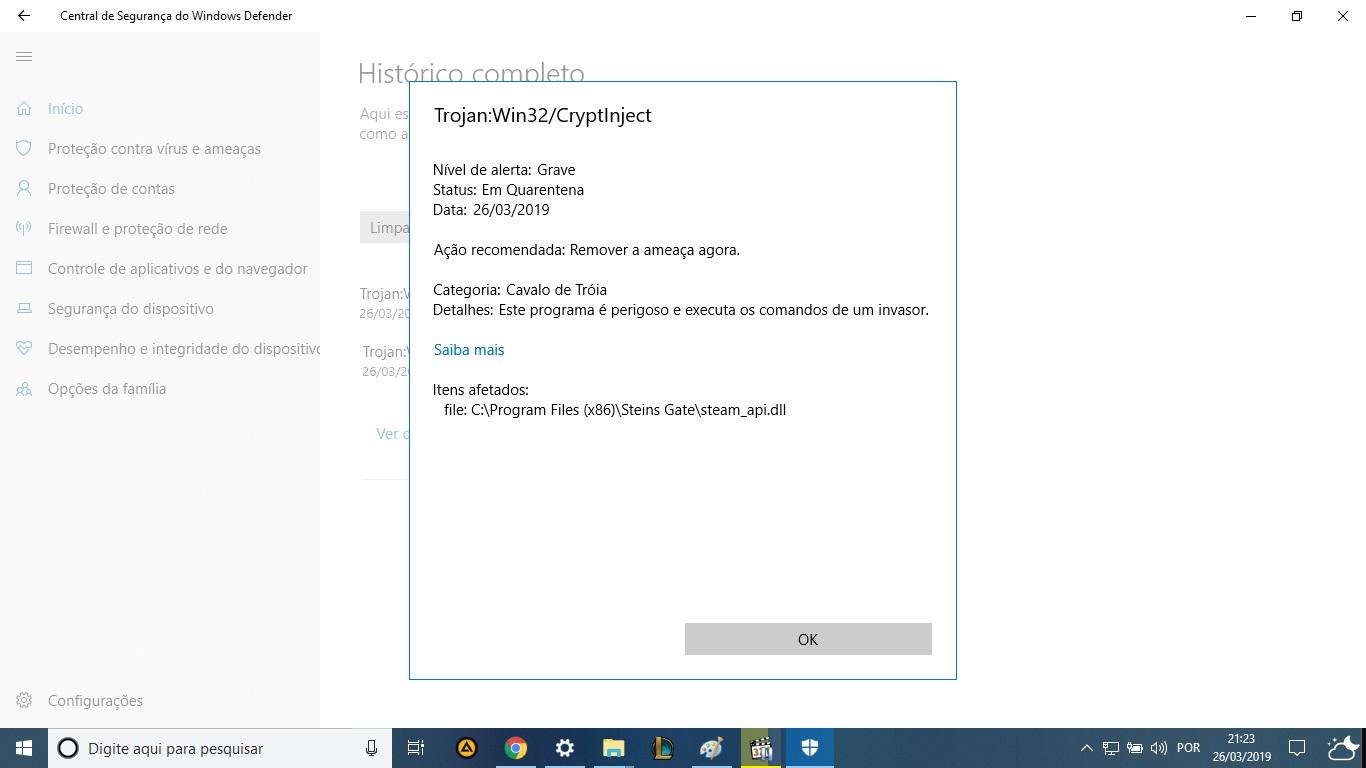Click the Nível de alerta: Grave text
The width and height of the screenshot is (1366, 768).
click(x=504, y=169)
